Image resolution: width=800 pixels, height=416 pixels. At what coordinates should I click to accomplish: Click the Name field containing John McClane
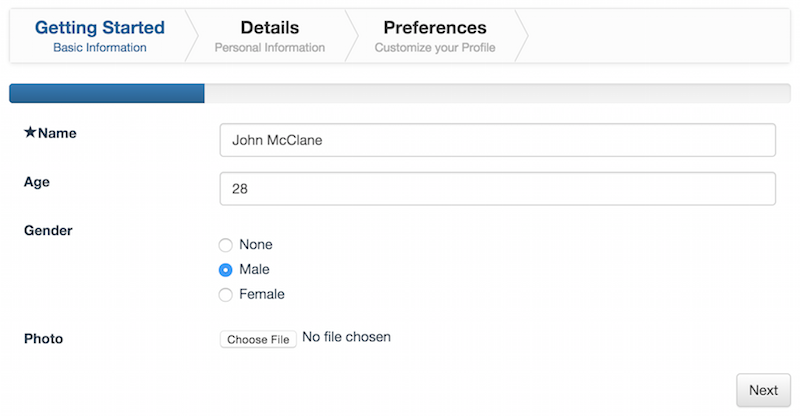tap(497, 140)
